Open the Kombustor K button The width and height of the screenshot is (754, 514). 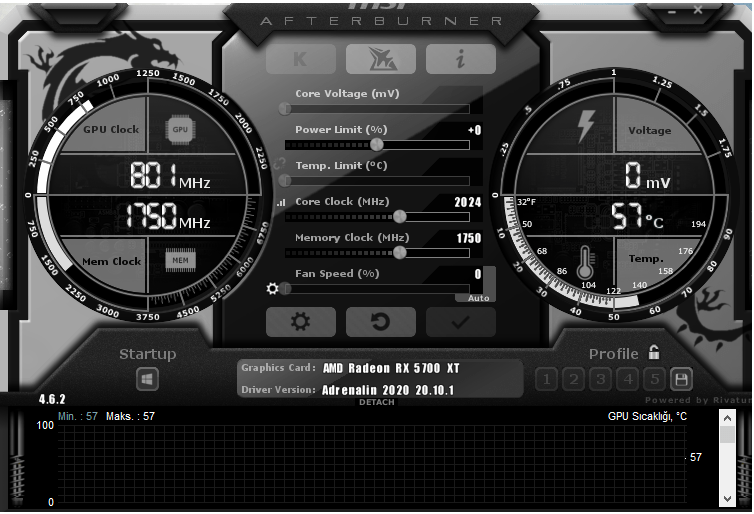(x=301, y=59)
